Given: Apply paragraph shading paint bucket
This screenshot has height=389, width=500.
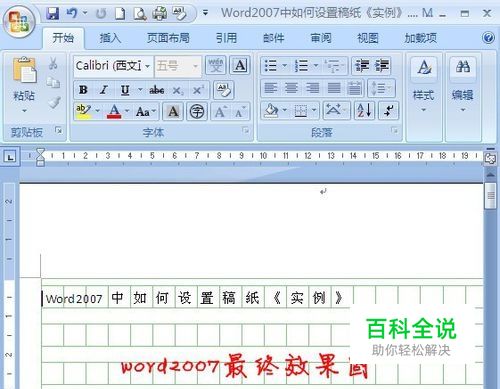Looking at the screenshot, I should coord(271,111).
